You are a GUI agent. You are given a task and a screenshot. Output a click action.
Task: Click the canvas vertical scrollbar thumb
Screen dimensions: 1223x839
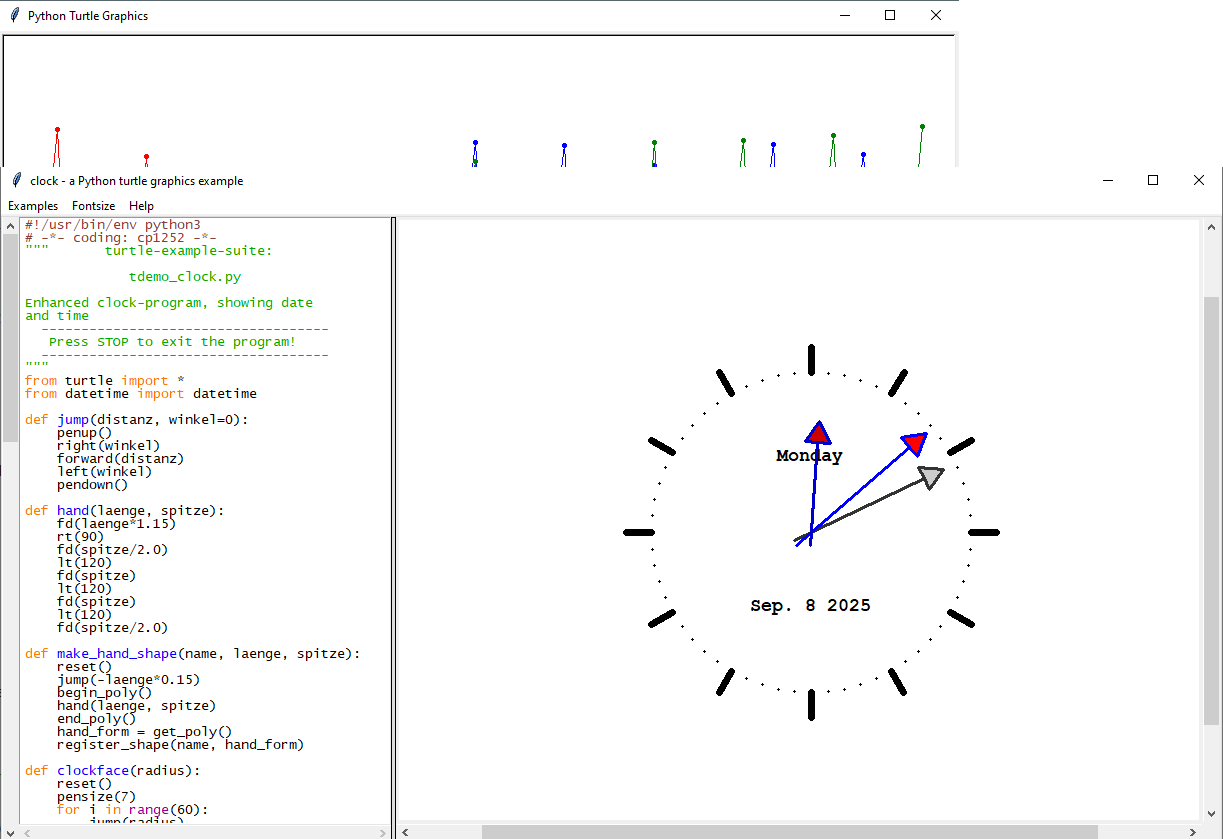tap(1211, 510)
